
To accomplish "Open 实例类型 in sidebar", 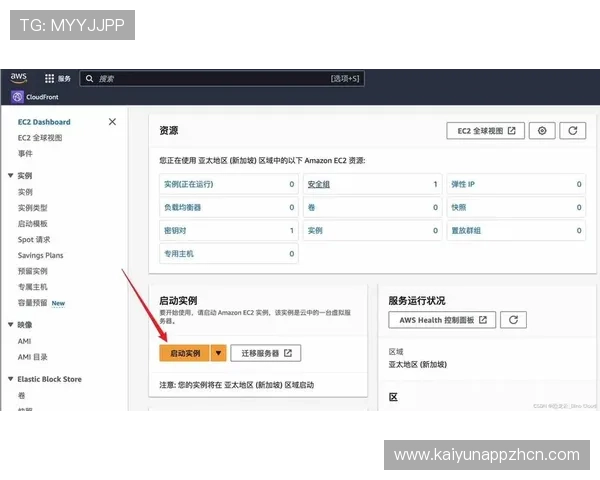I will click(x=33, y=208).
